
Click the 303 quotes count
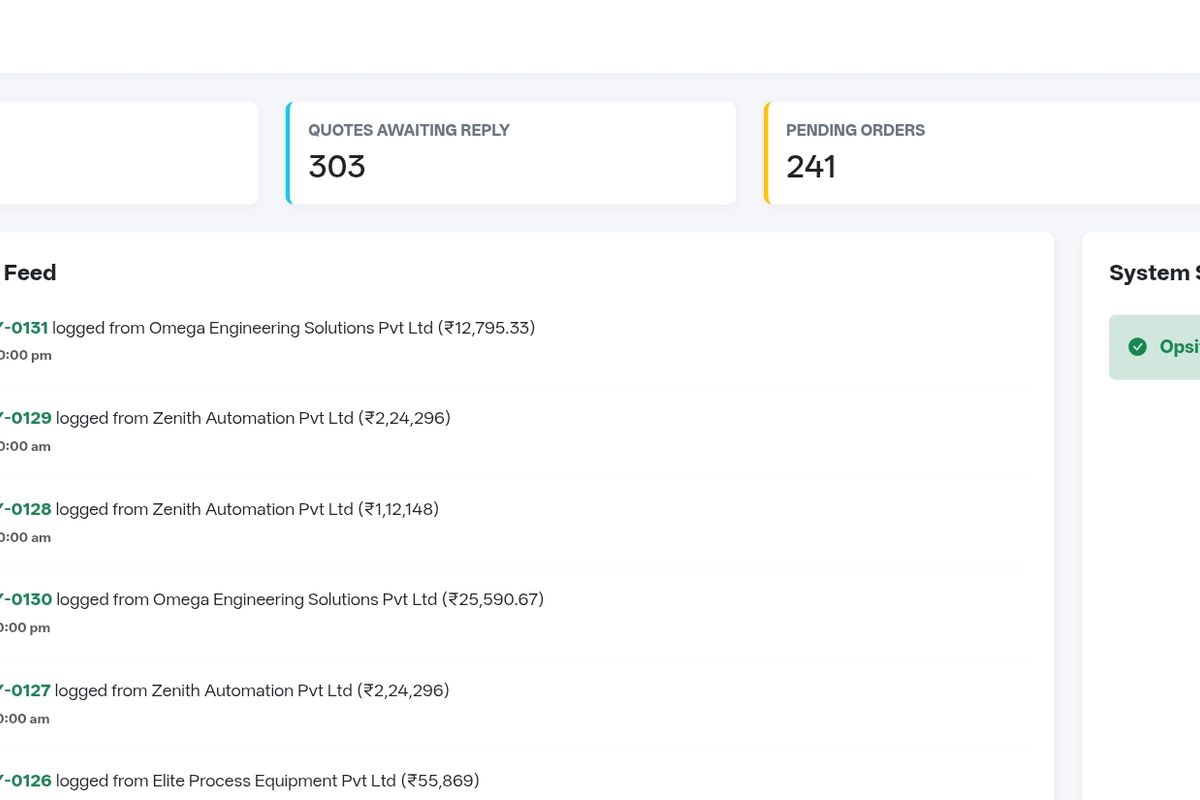click(337, 166)
